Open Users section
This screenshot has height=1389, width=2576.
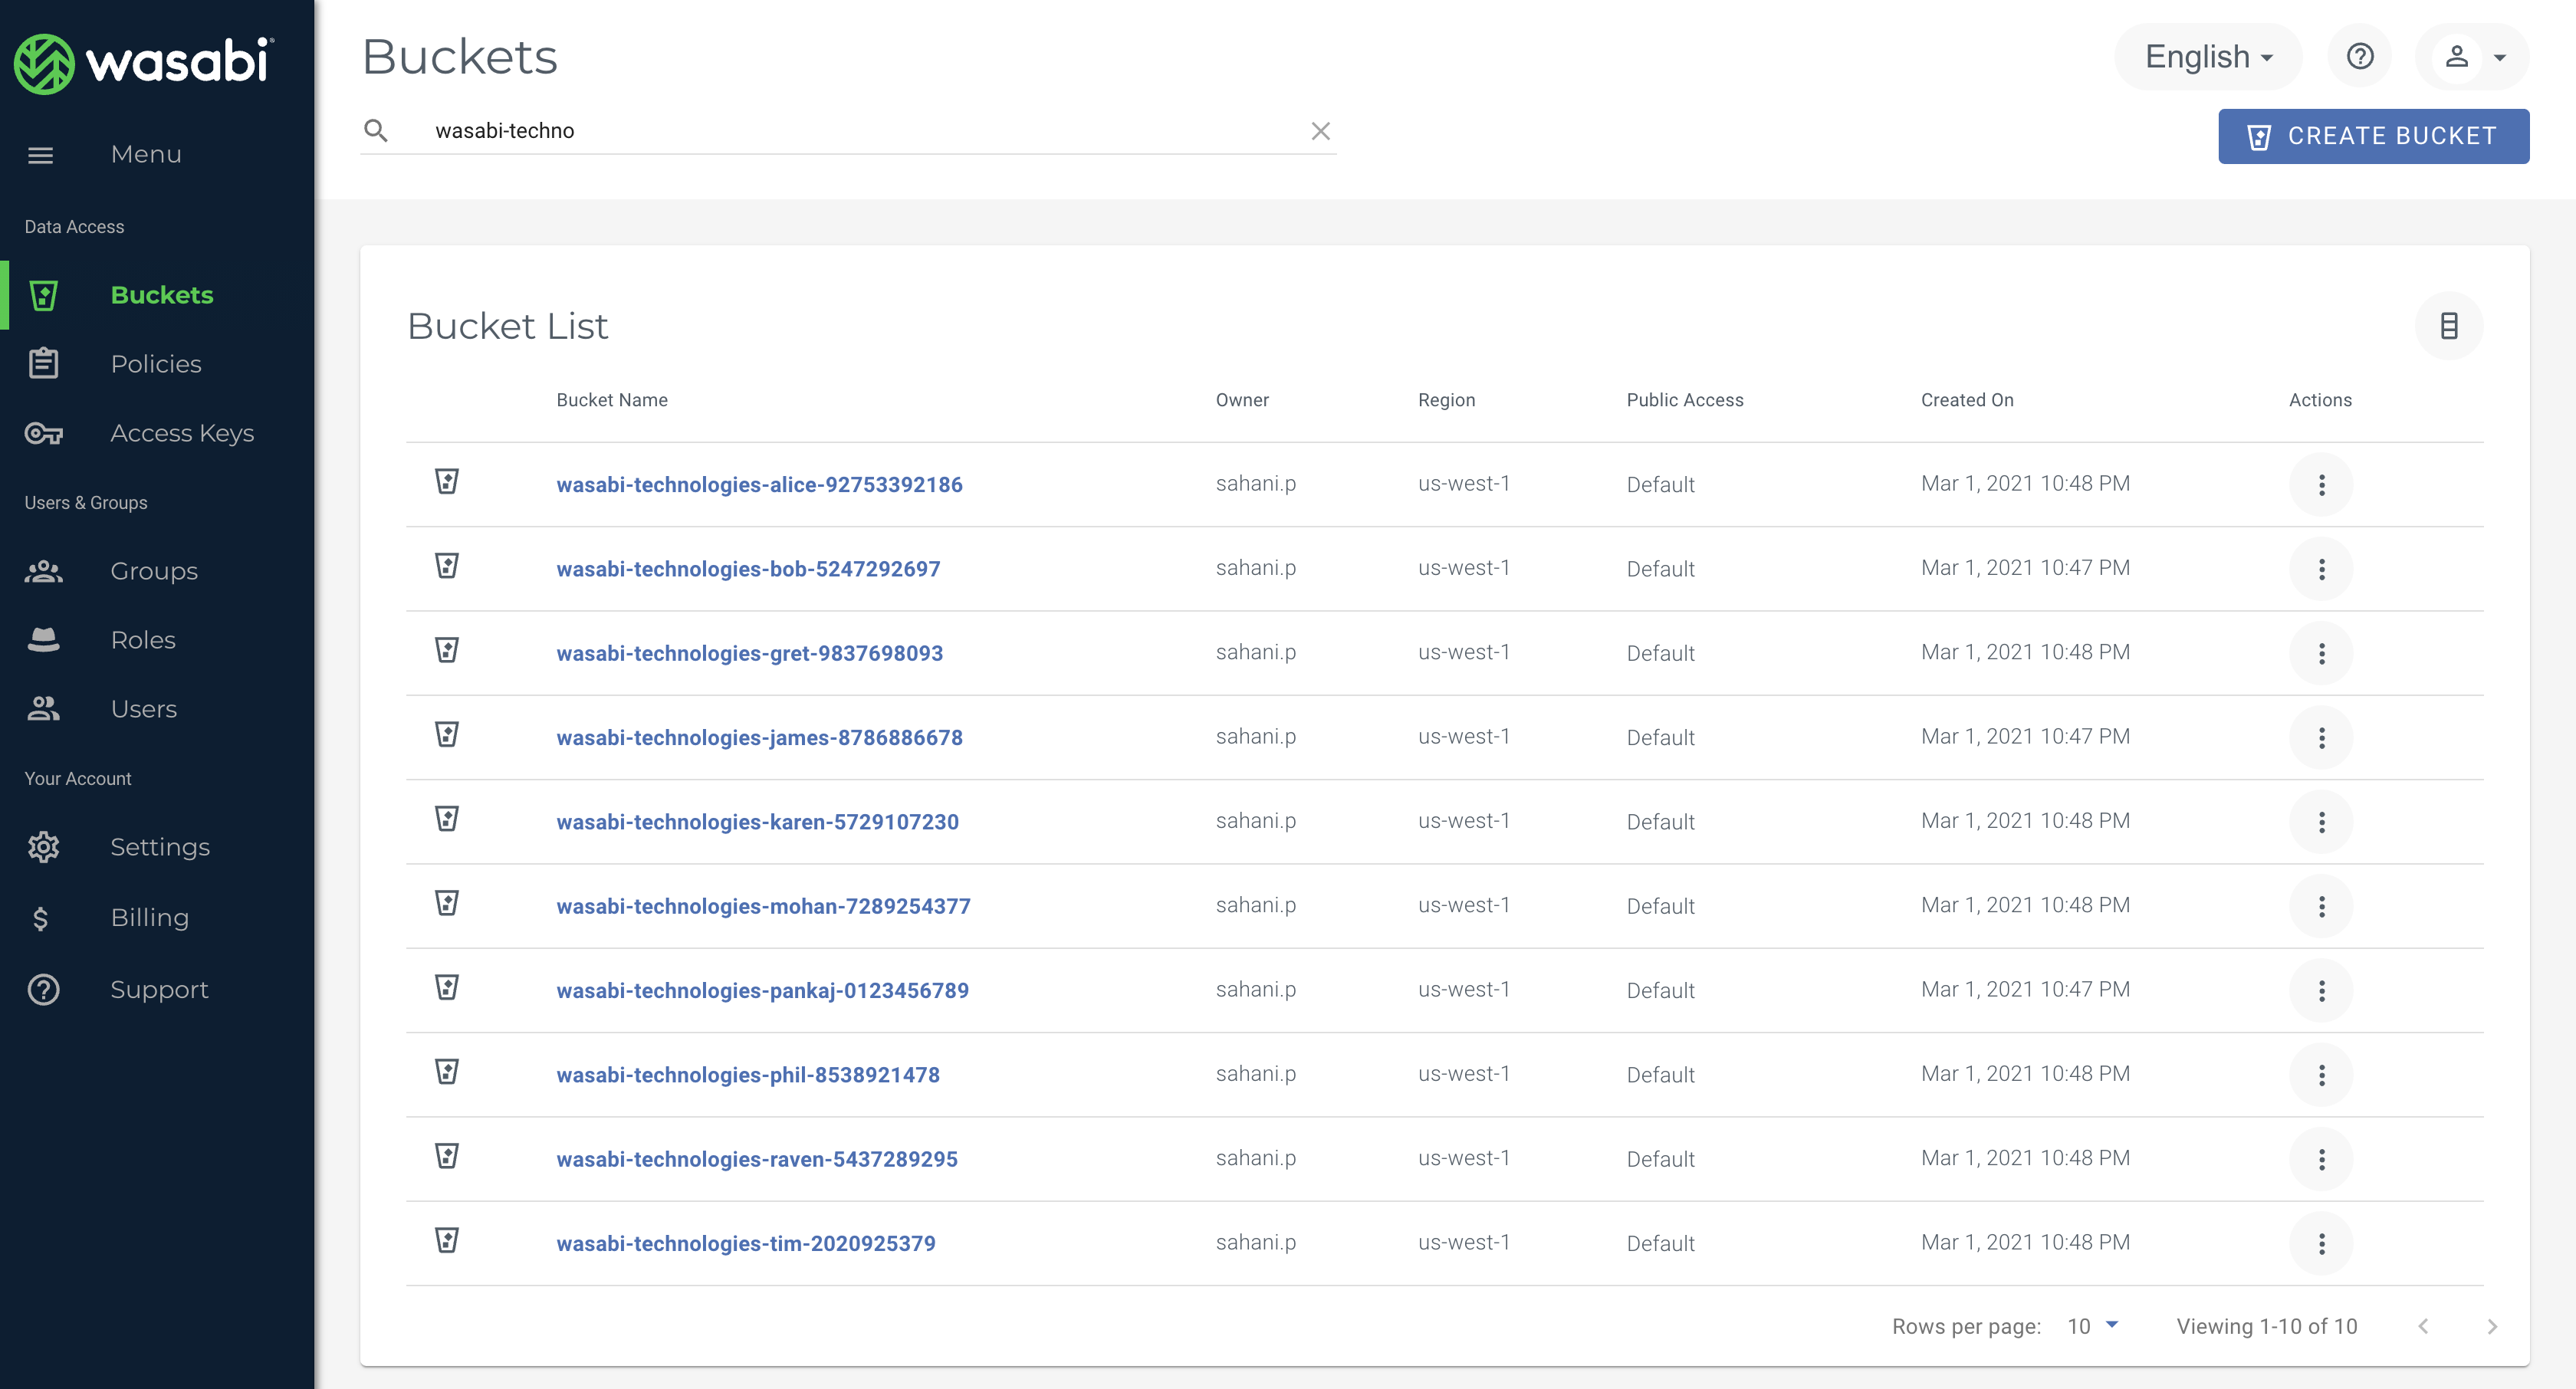pos(157,709)
